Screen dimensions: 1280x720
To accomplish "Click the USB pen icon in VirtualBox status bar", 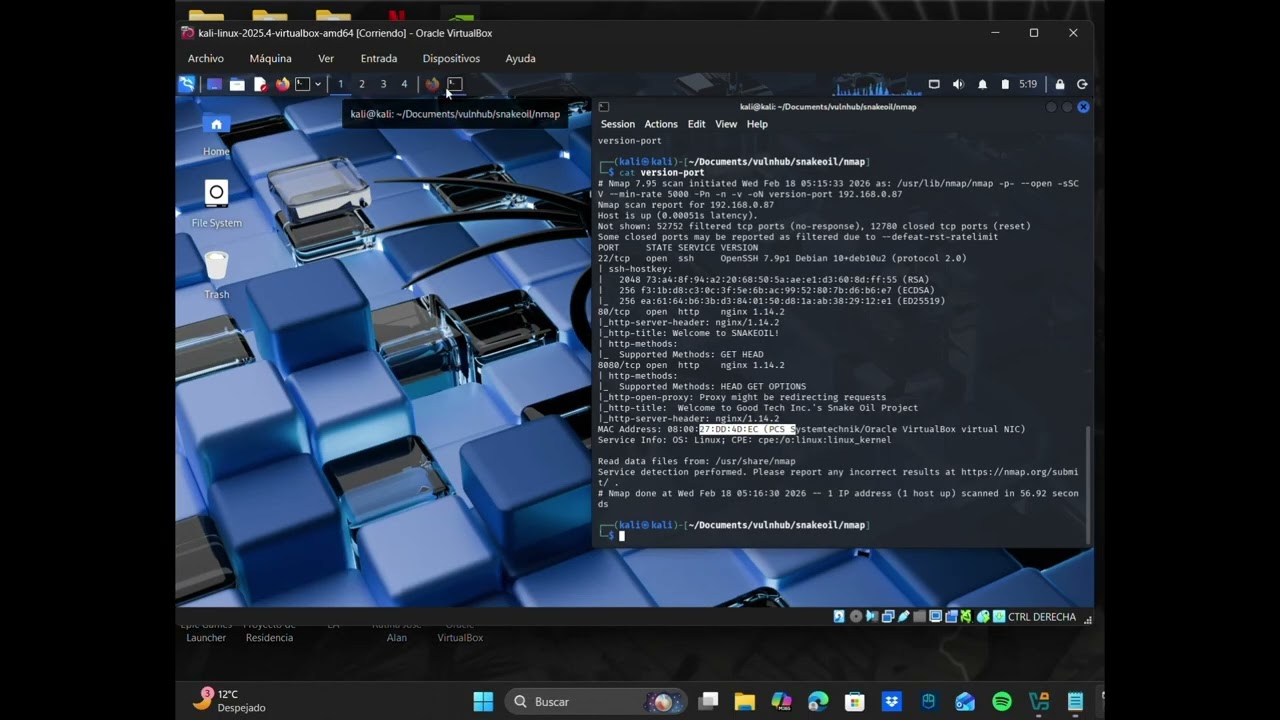I will click(904, 617).
